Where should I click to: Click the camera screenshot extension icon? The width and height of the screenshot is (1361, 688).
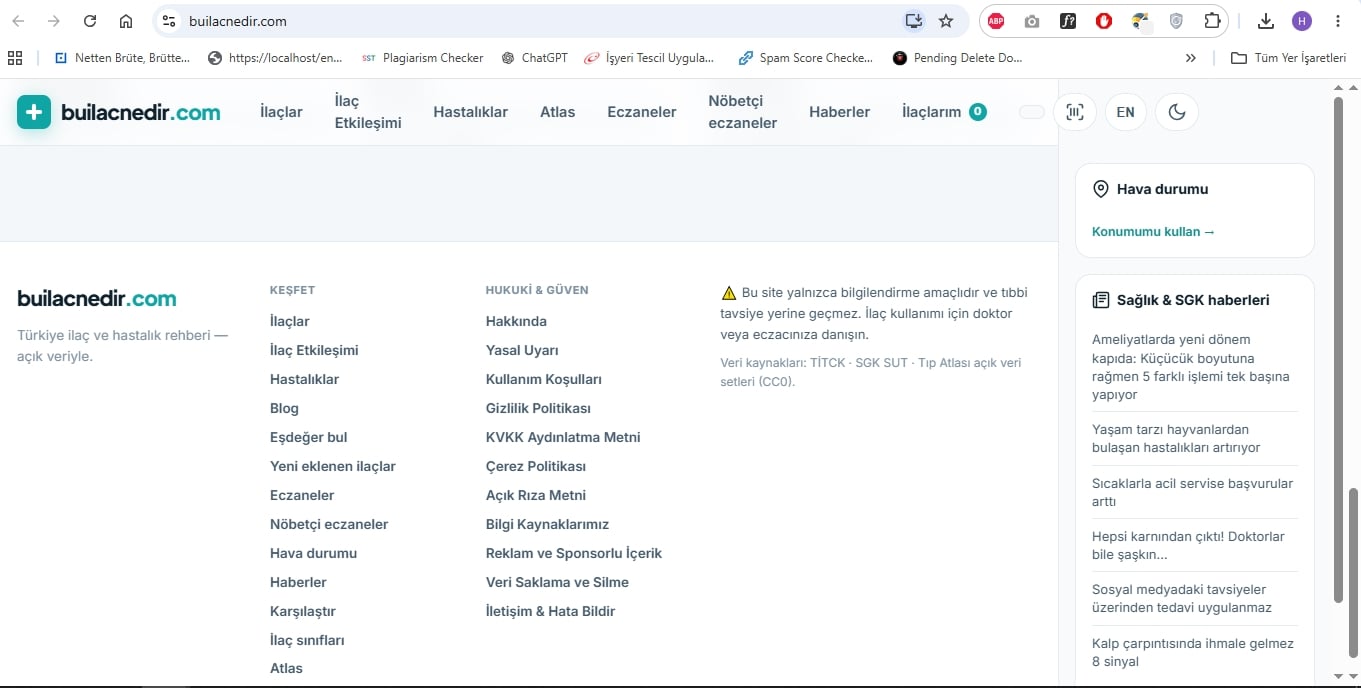coord(1032,21)
